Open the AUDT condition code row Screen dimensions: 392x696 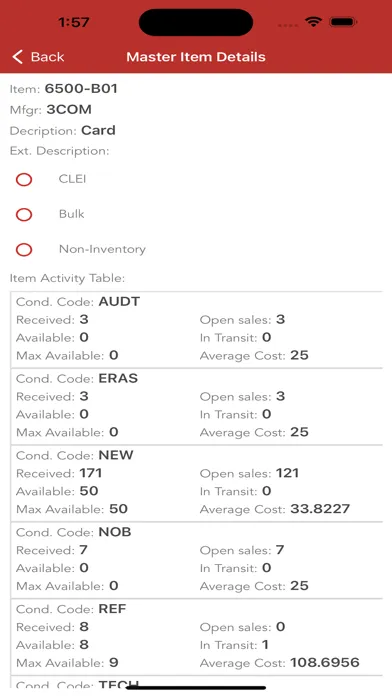tap(197, 329)
